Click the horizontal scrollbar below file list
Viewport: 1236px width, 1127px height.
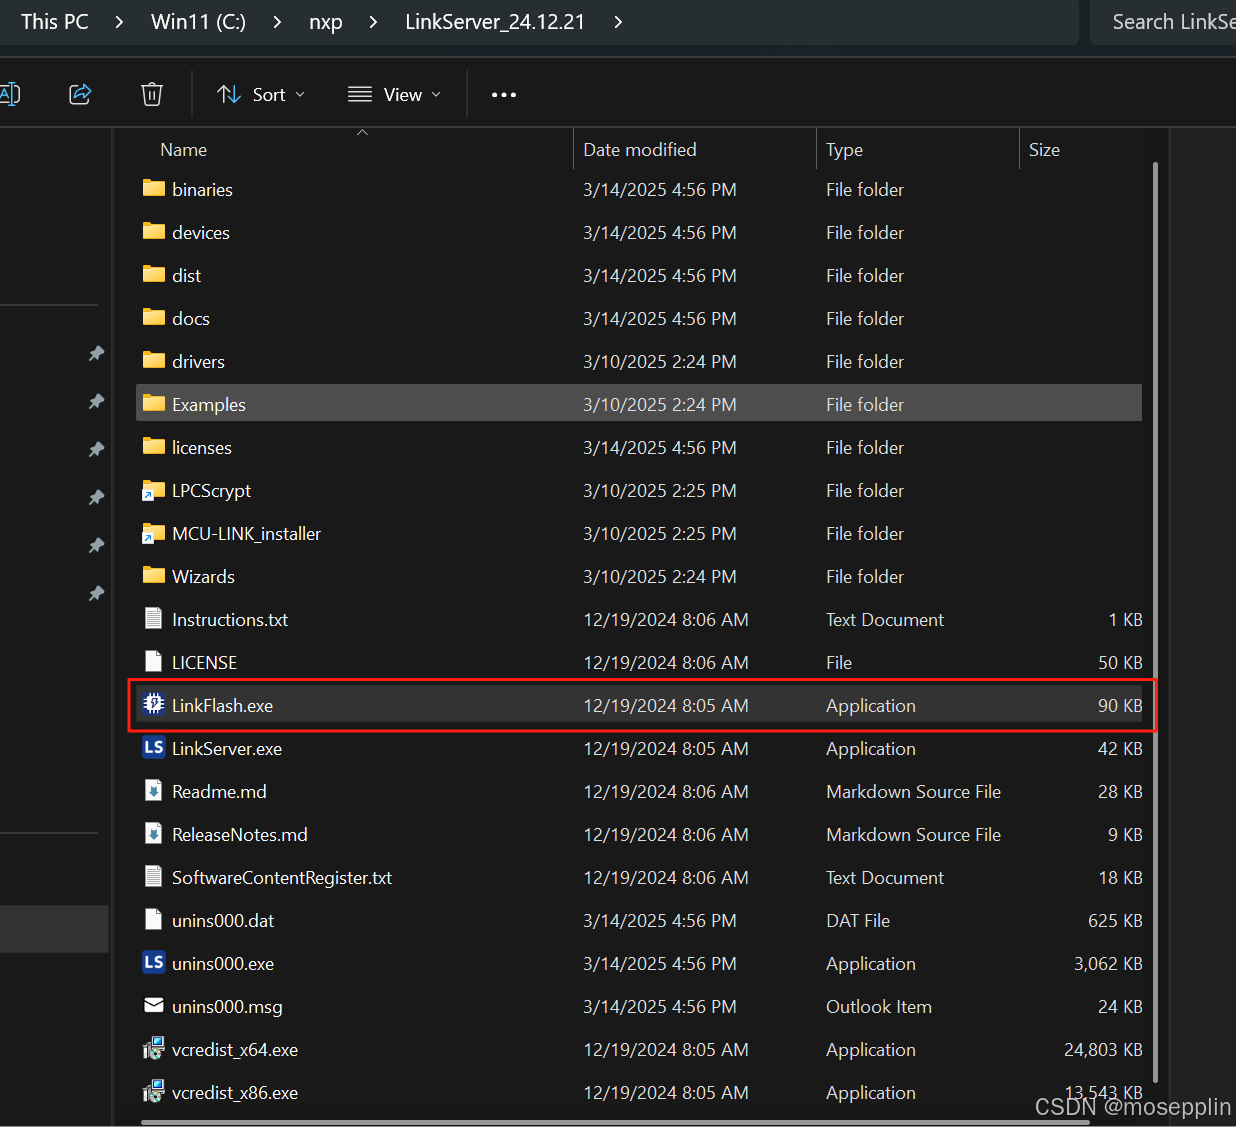(x=615, y=1122)
